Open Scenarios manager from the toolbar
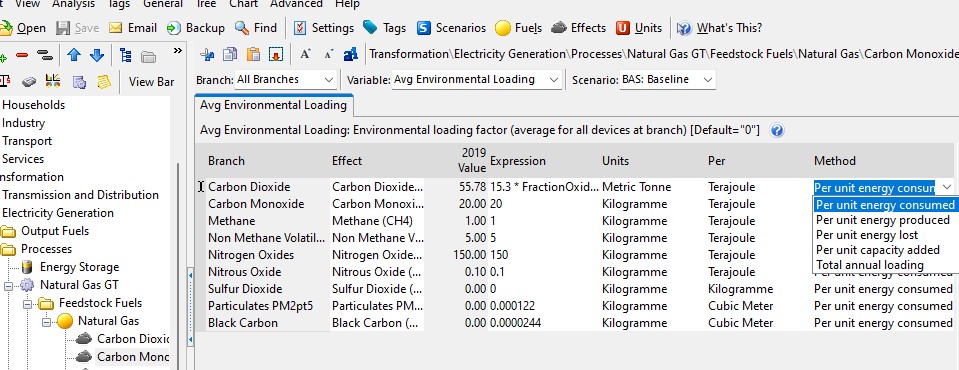 click(451, 28)
